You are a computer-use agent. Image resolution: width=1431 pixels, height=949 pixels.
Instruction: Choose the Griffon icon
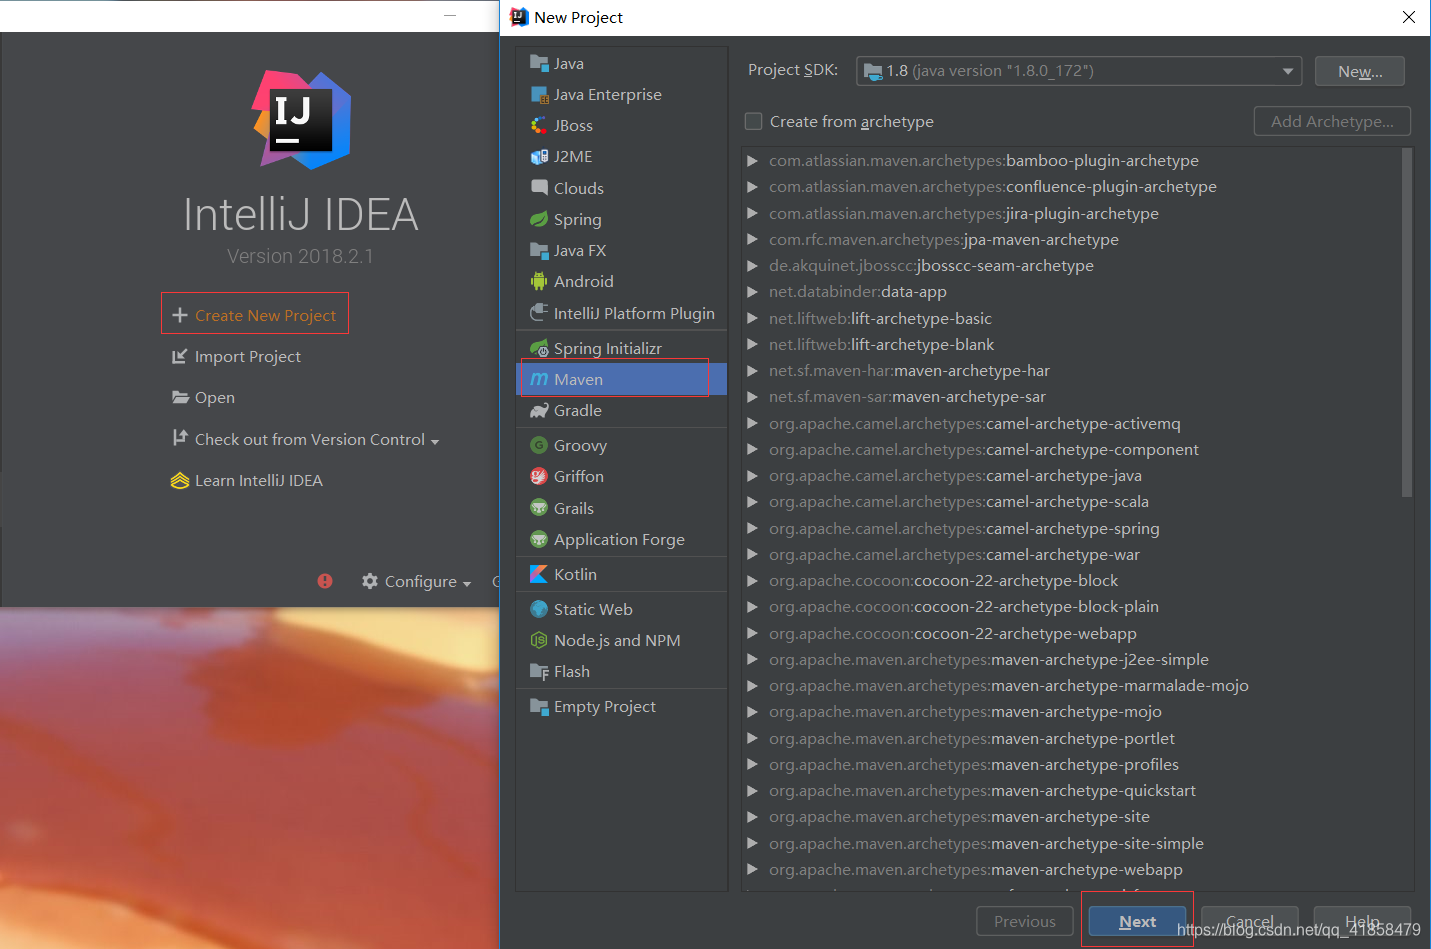point(539,476)
